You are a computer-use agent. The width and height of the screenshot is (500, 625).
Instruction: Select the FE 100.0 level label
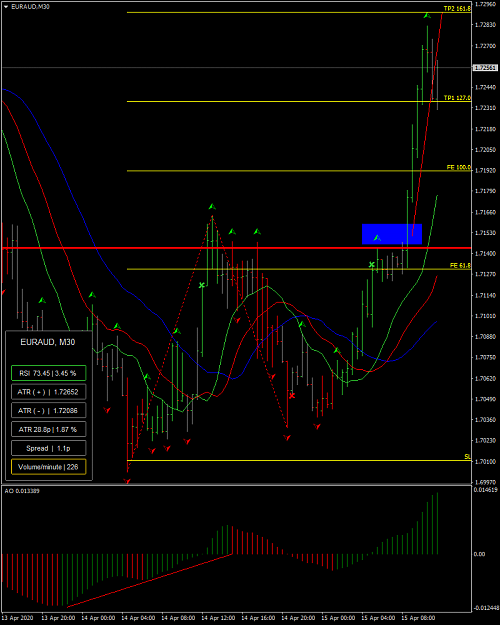point(459,167)
